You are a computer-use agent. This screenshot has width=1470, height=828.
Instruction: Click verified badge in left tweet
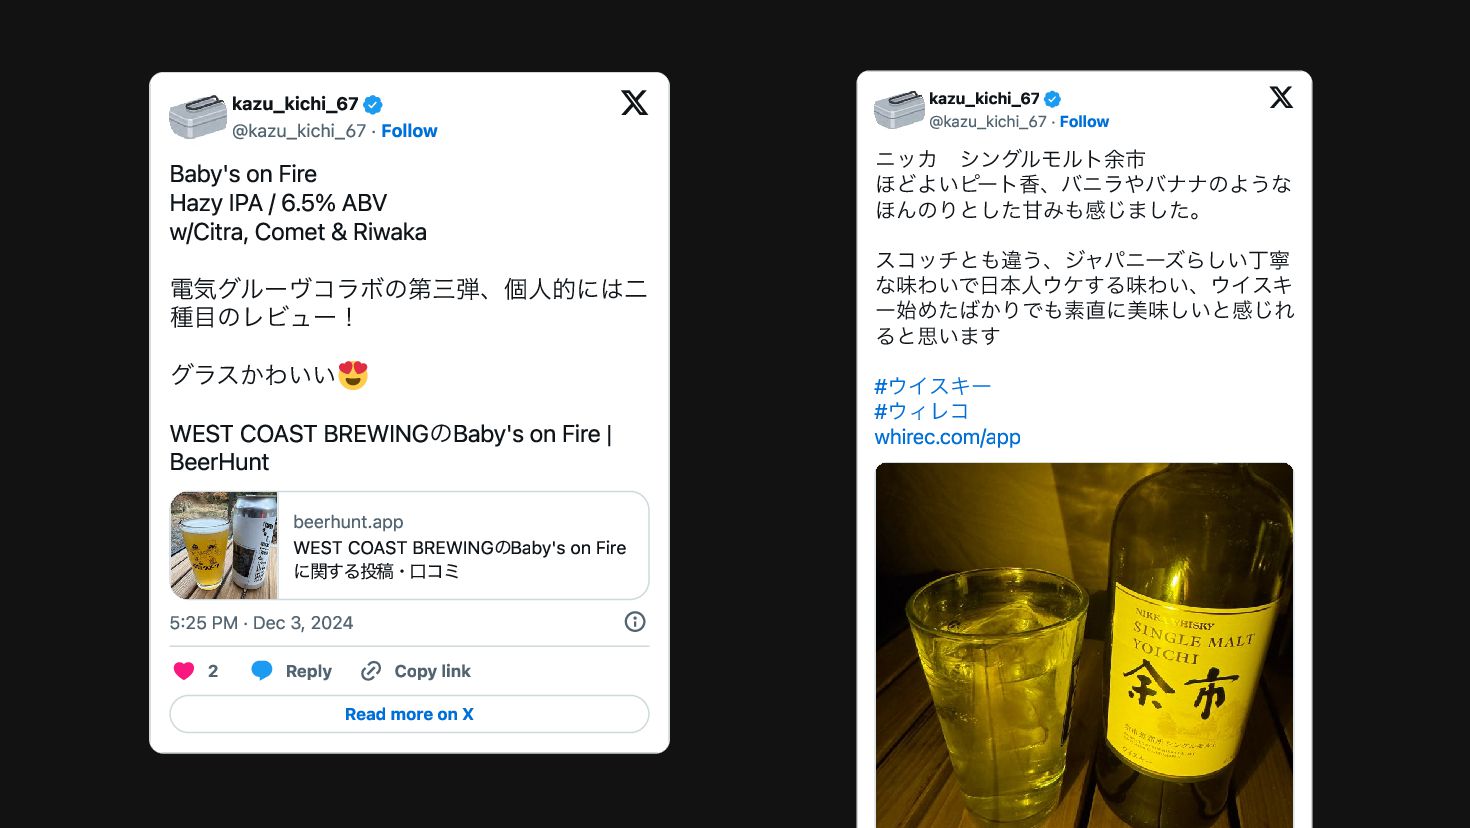373,104
